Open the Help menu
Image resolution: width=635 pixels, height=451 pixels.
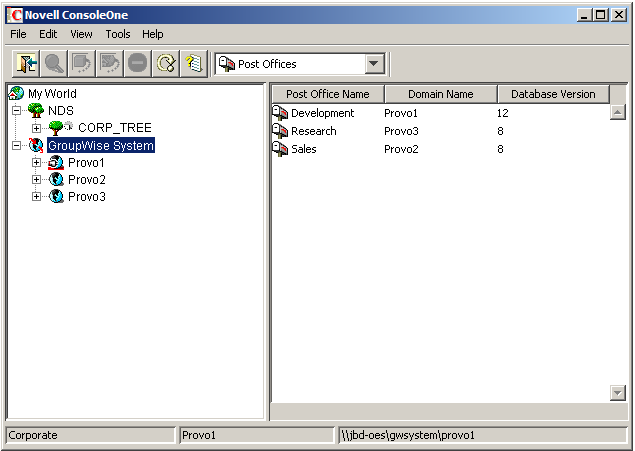[153, 34]
